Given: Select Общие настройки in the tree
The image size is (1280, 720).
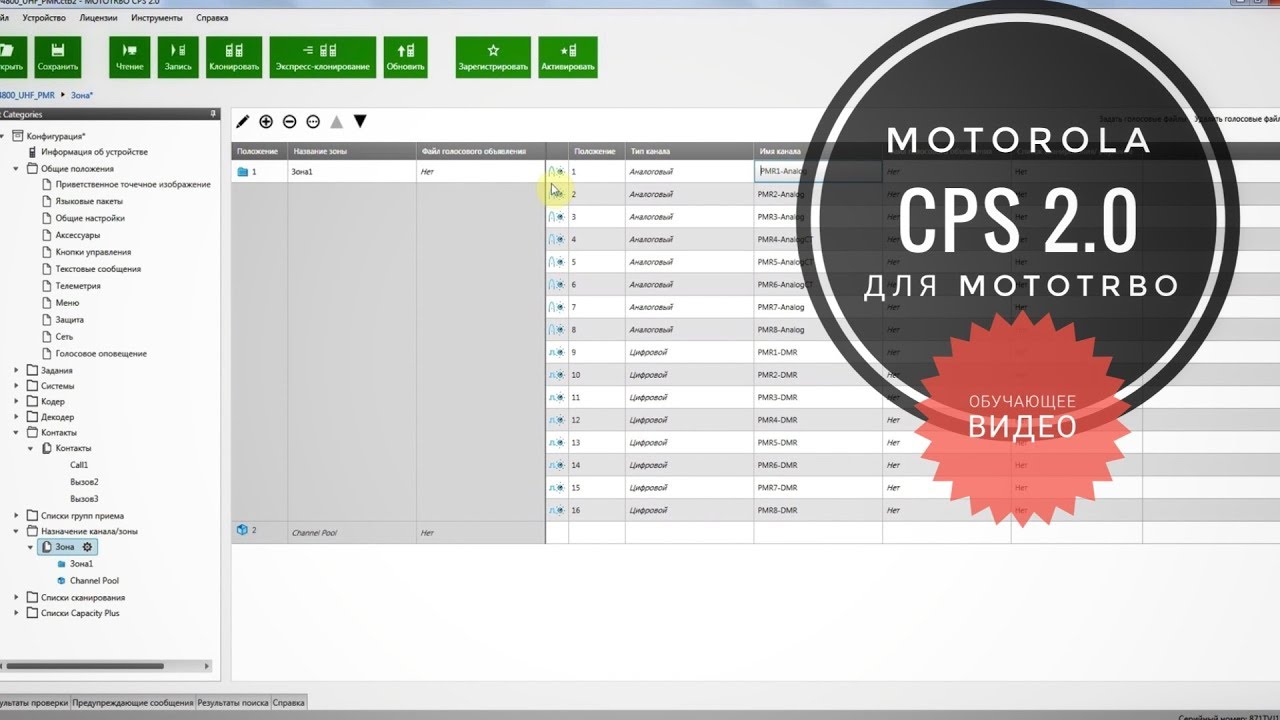Looking at the screenshot, I should 90,218.
